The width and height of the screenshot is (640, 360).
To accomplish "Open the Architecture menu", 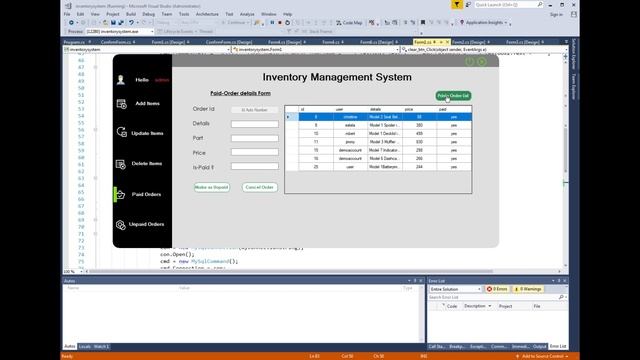I will [x=207, y=14].
